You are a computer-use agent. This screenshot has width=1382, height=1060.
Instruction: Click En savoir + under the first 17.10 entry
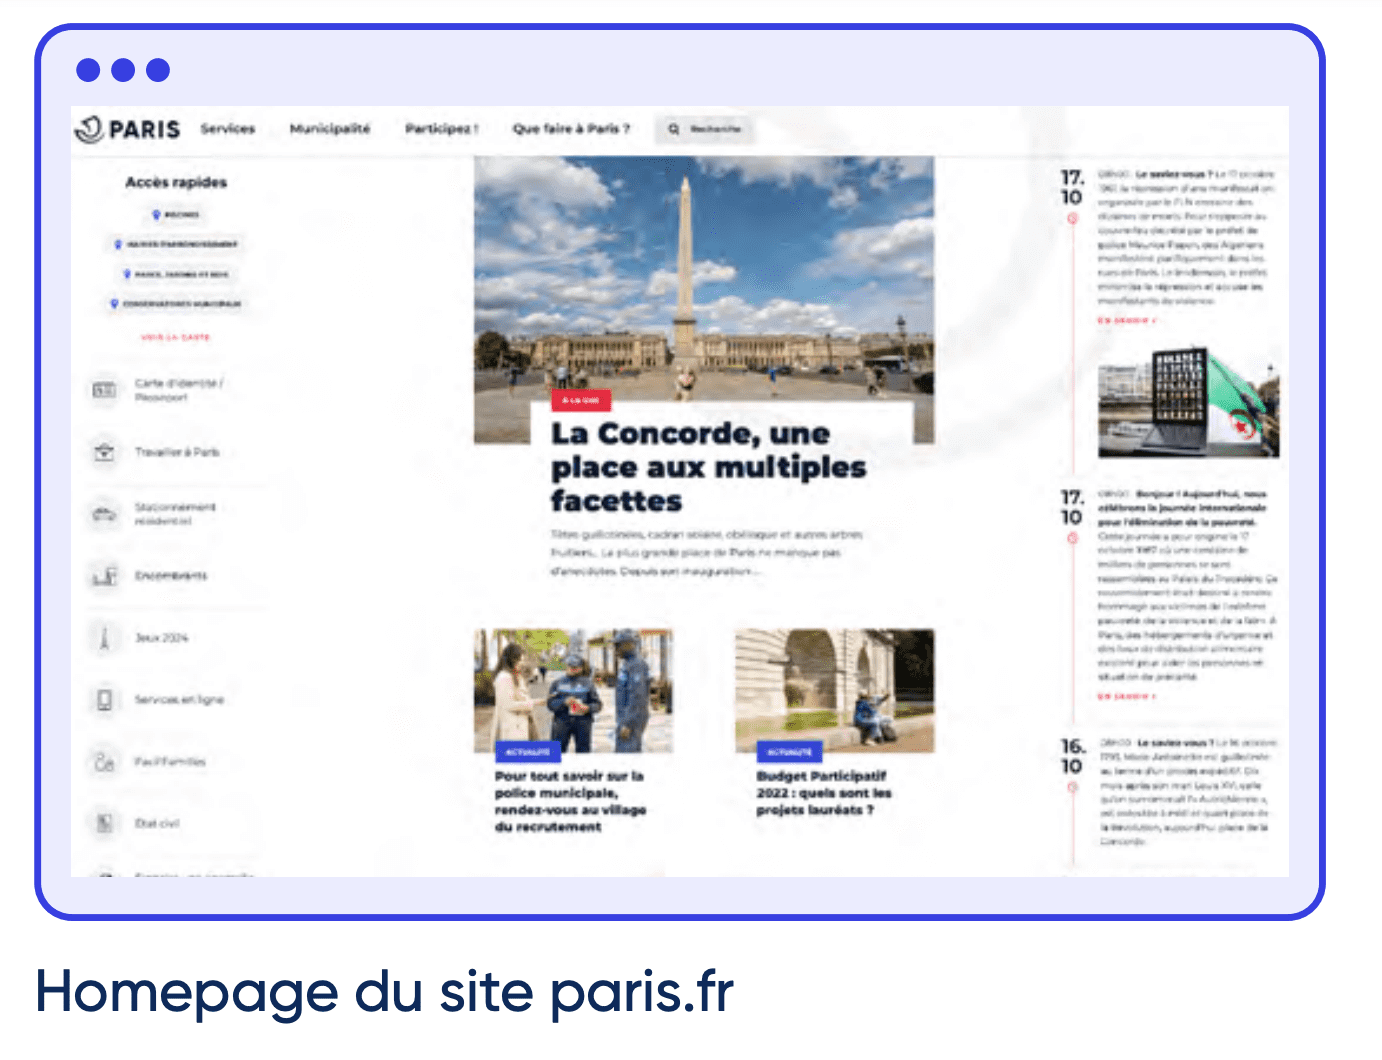click(1127, 321)
